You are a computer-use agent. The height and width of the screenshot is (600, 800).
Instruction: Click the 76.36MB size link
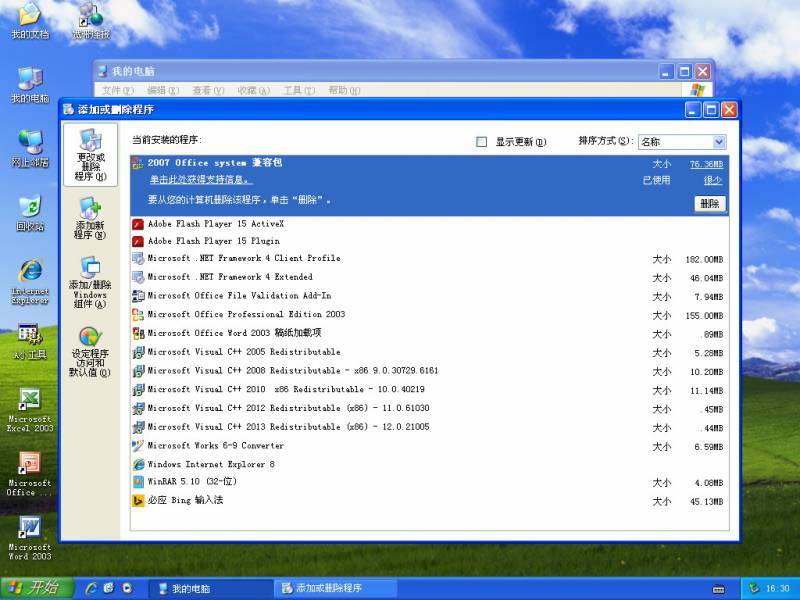(707, 164)
